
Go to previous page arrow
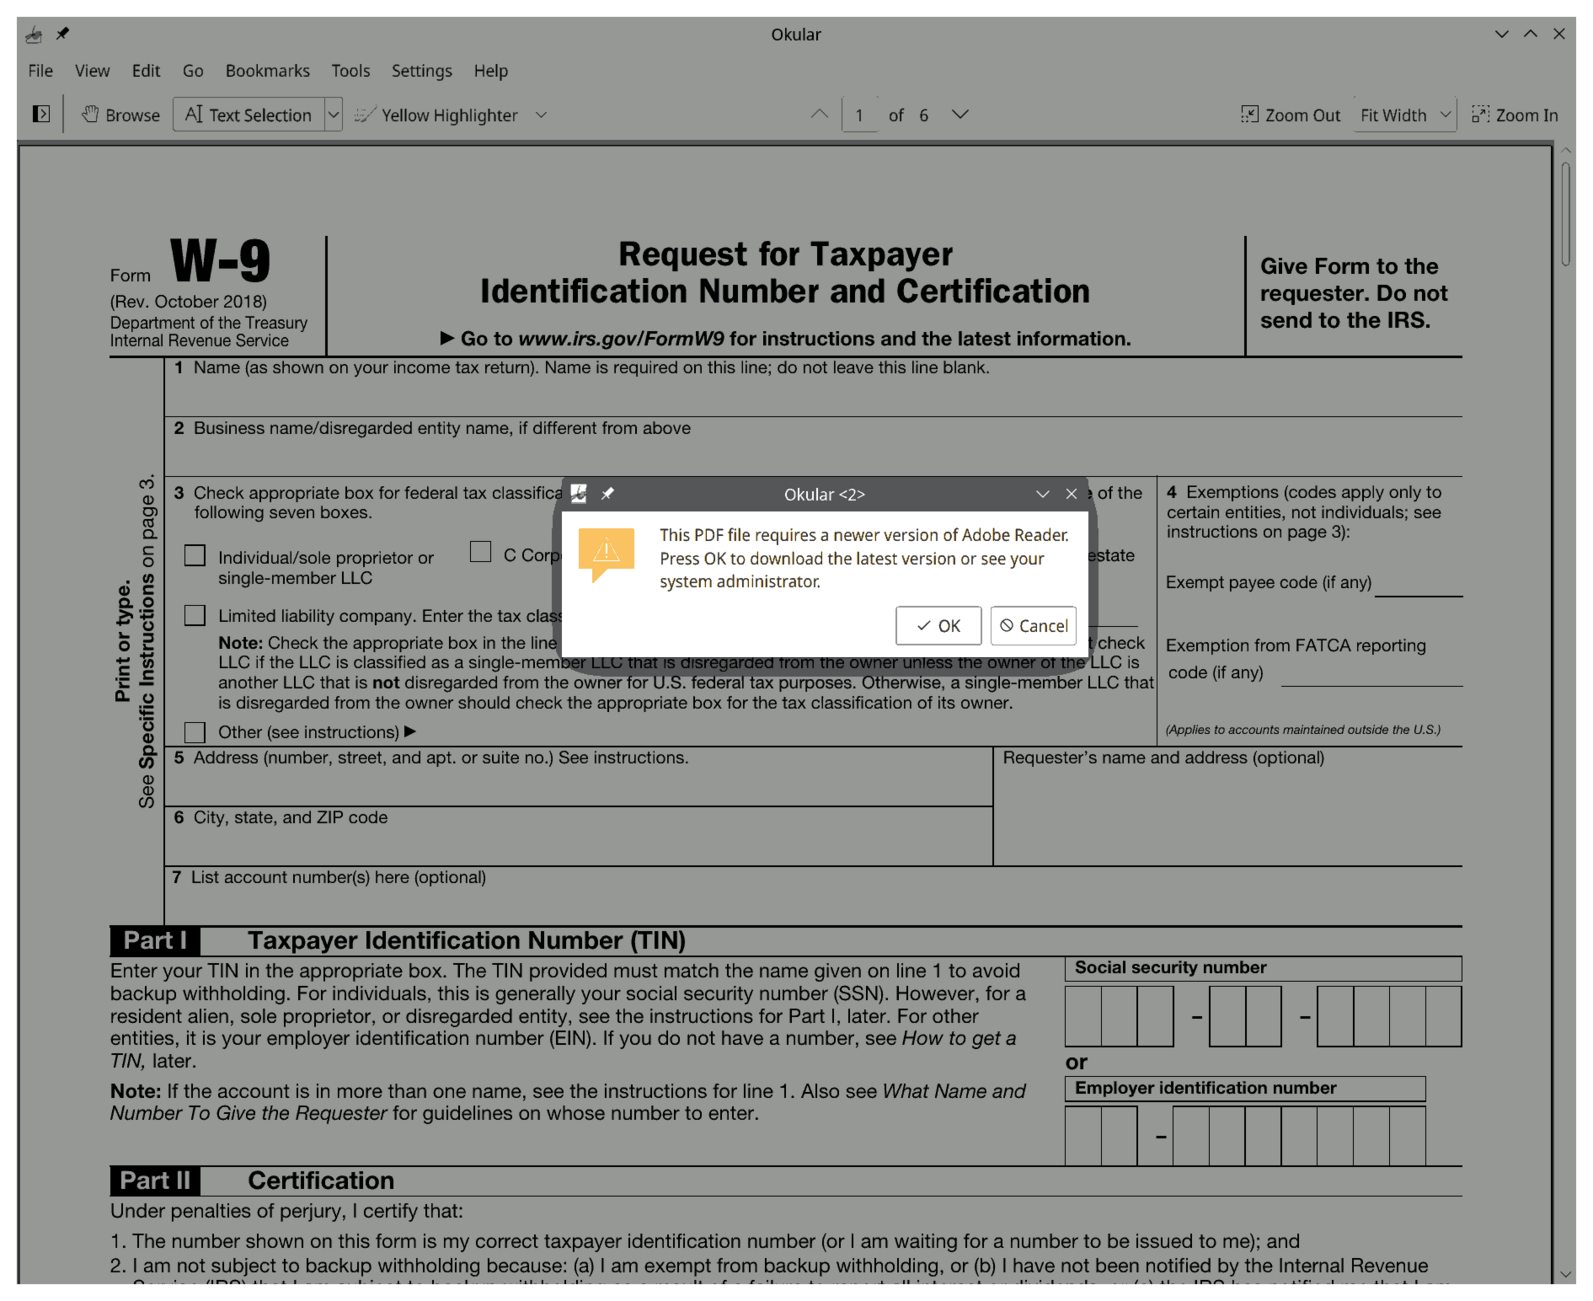tap(819, 114)
